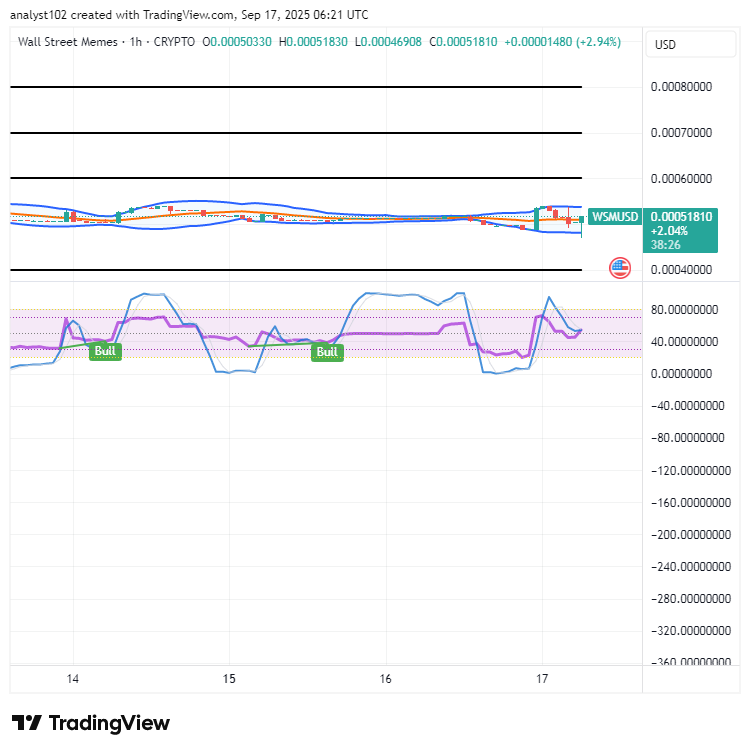Click the first Bull signal label
Image resolution: width=750 pixels, height=753 pixels.
coord(105,351)
